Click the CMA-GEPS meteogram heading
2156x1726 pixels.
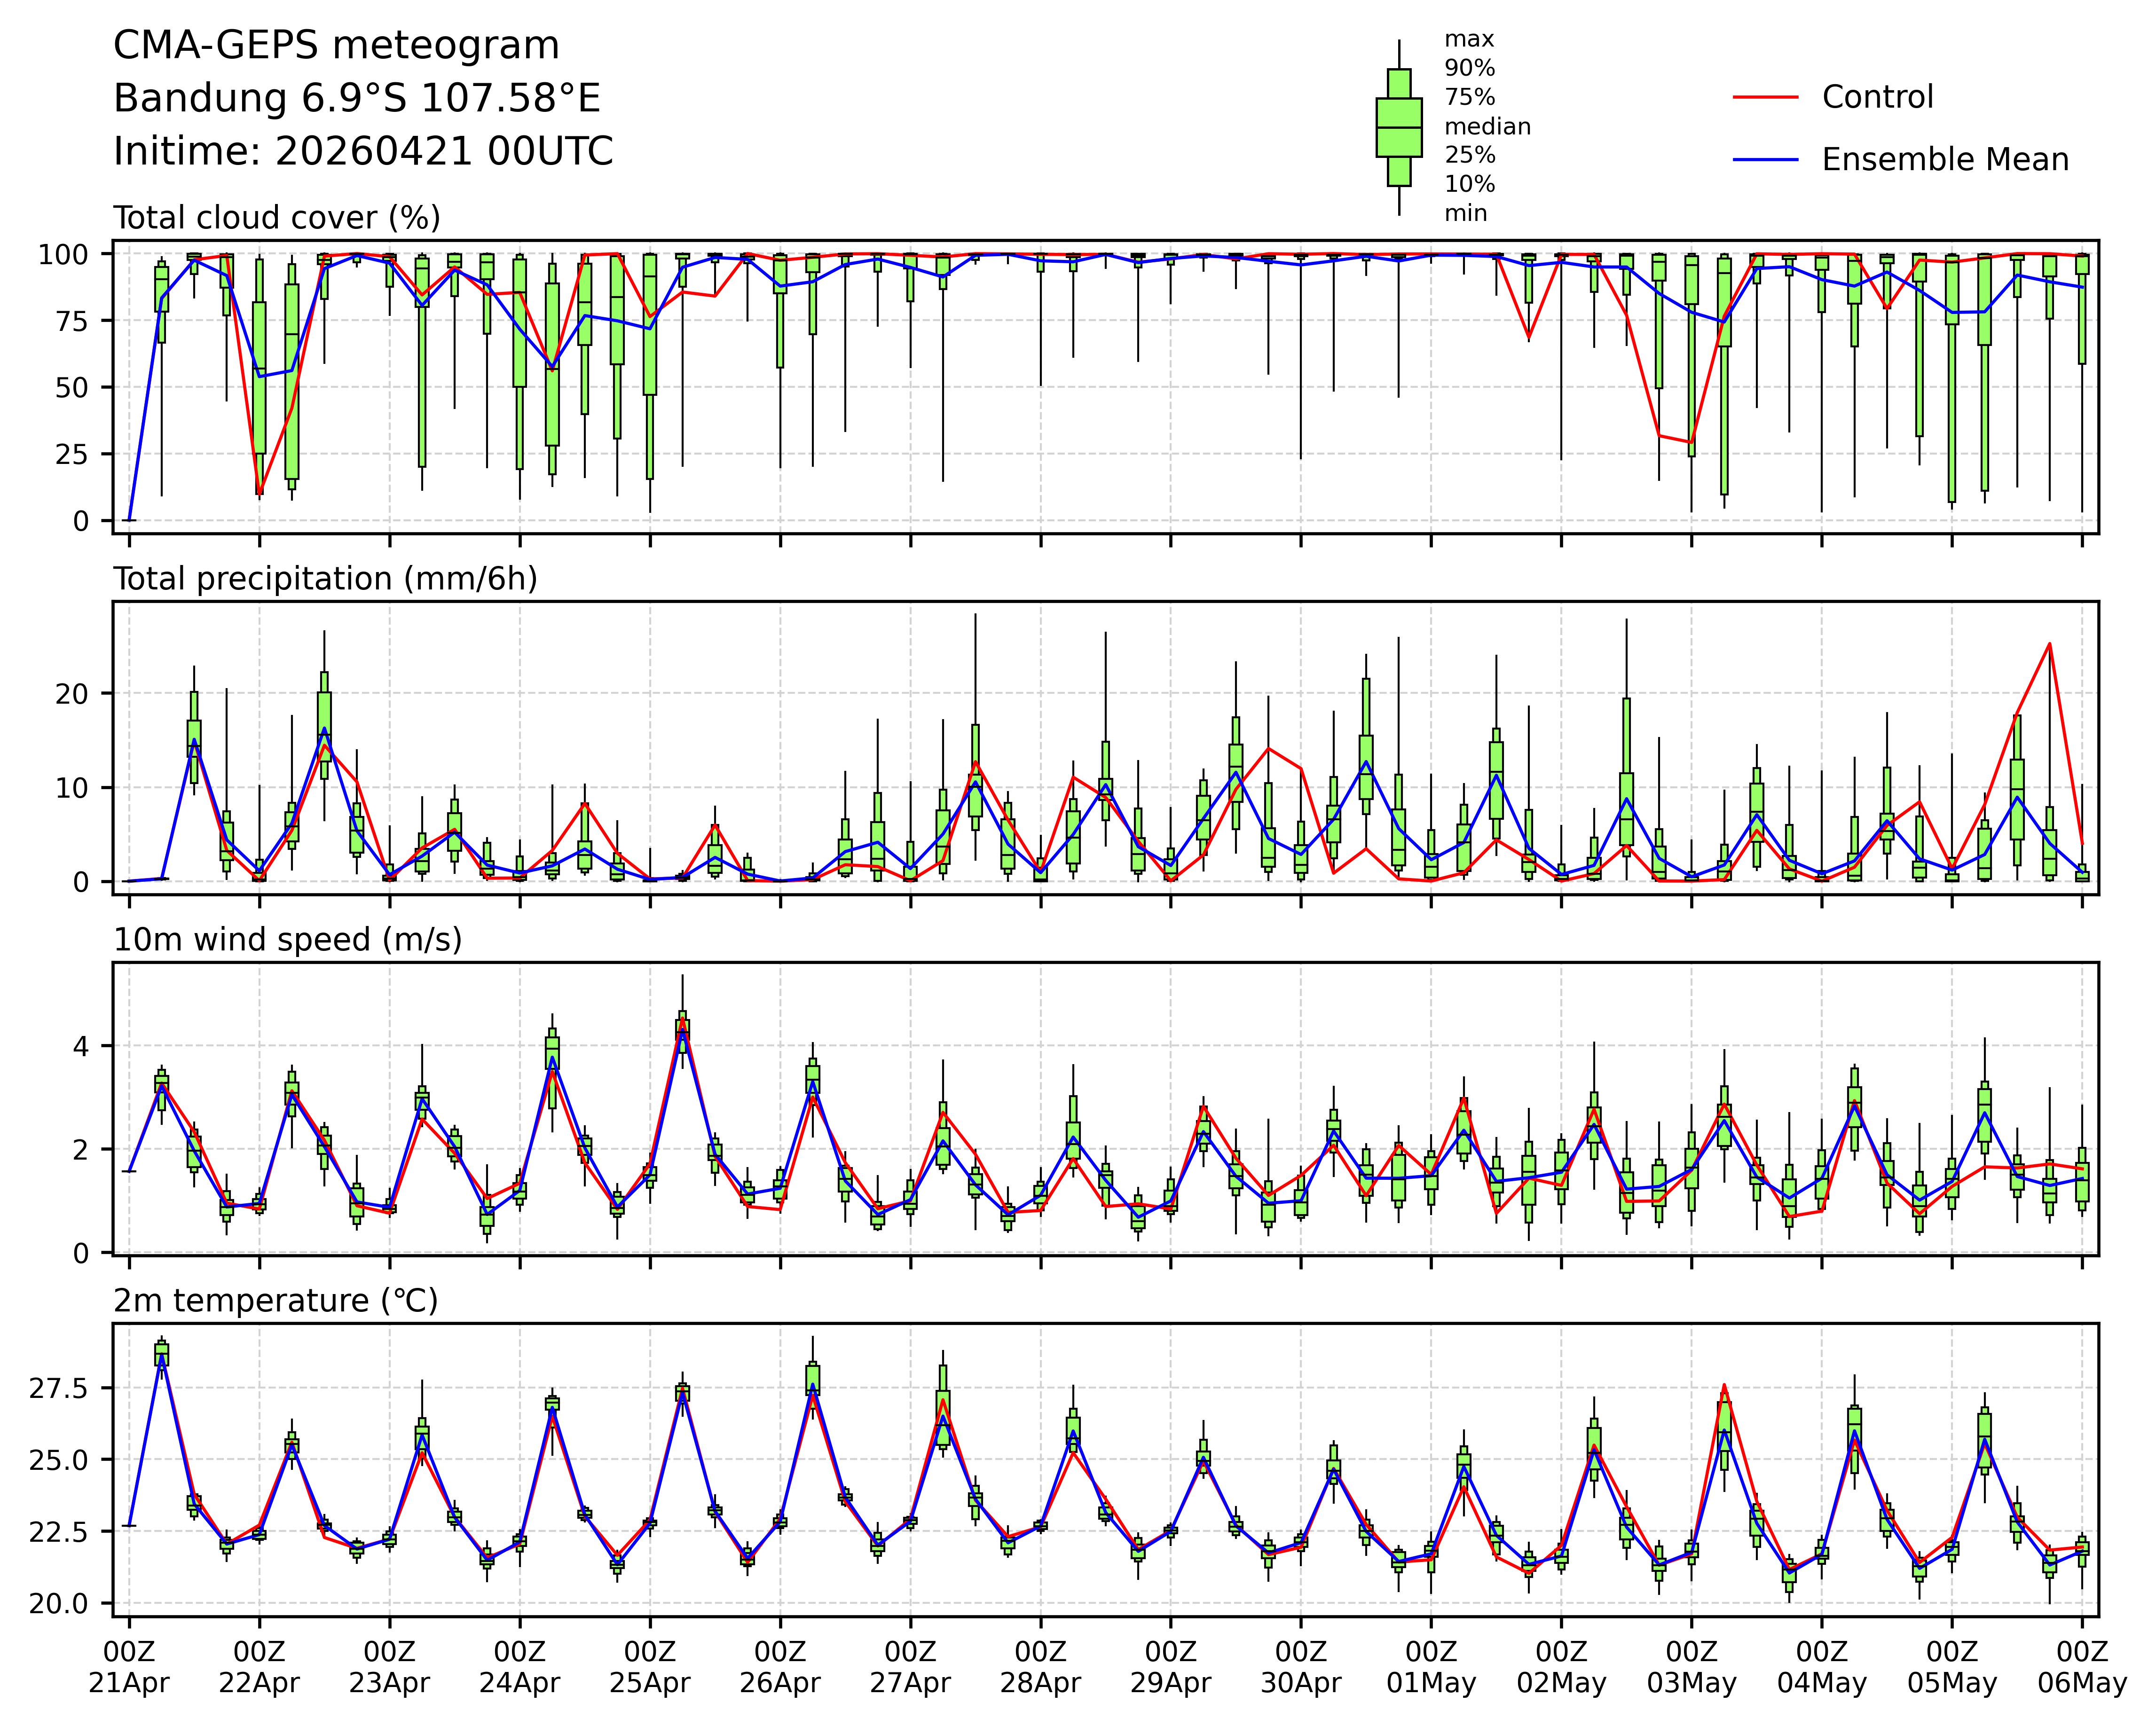click(x=336, y=46)
